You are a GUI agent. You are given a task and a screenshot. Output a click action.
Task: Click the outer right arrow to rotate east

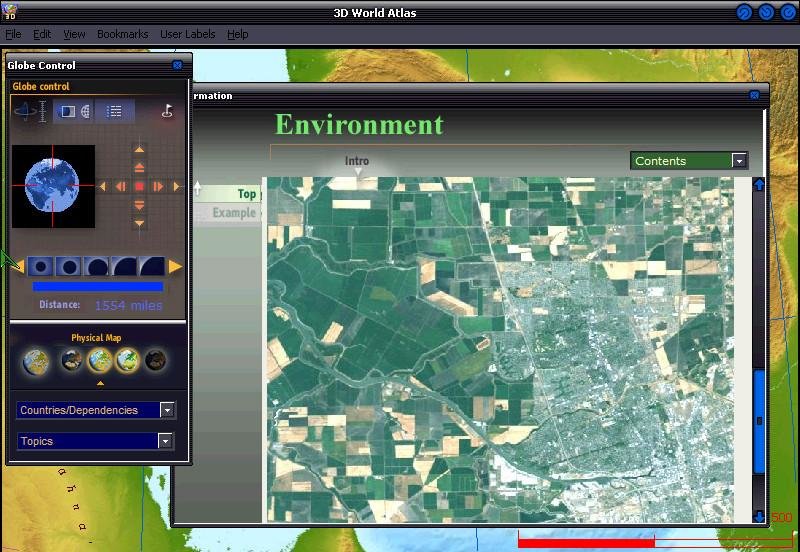click(x=177, y=187)
